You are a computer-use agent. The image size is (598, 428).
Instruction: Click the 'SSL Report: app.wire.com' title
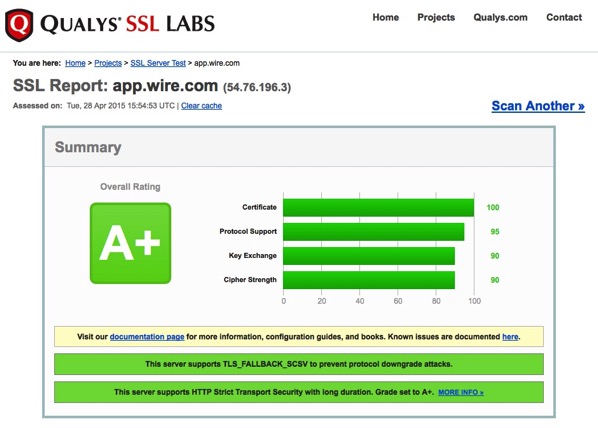click(116, 85)
